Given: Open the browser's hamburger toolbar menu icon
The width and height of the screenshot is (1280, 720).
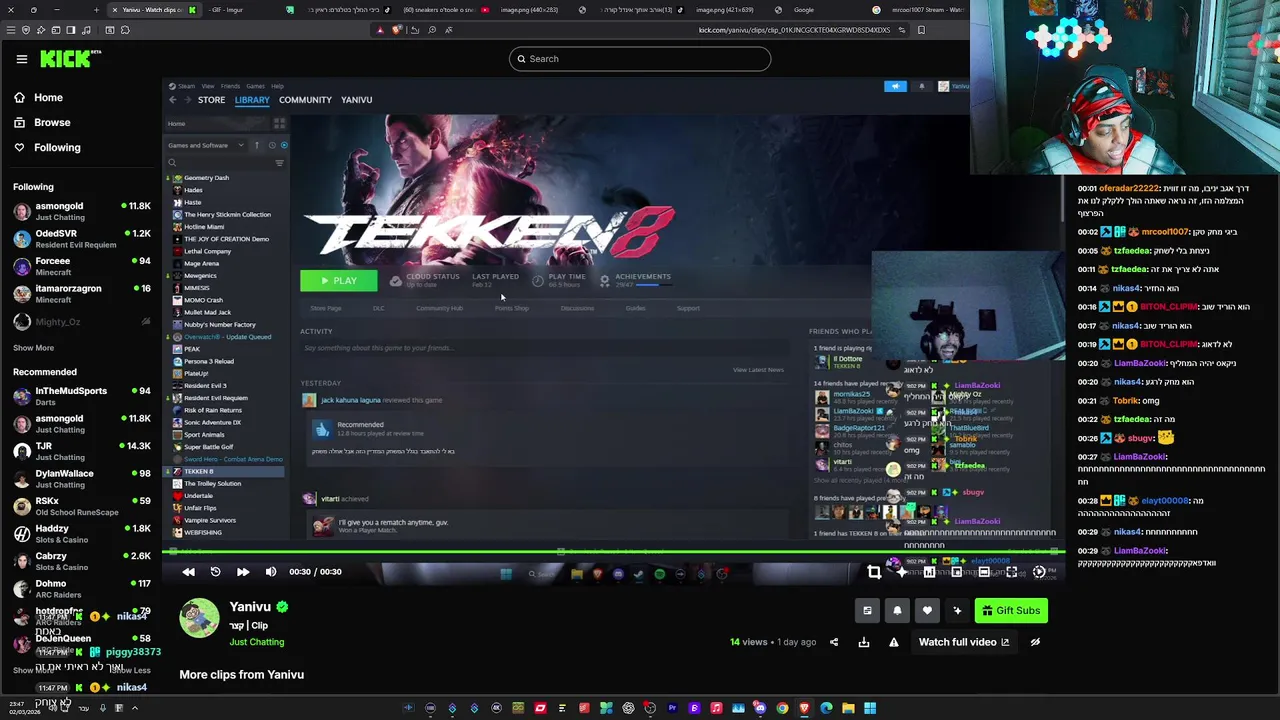Looking at the screenshot, I should 10,30.
